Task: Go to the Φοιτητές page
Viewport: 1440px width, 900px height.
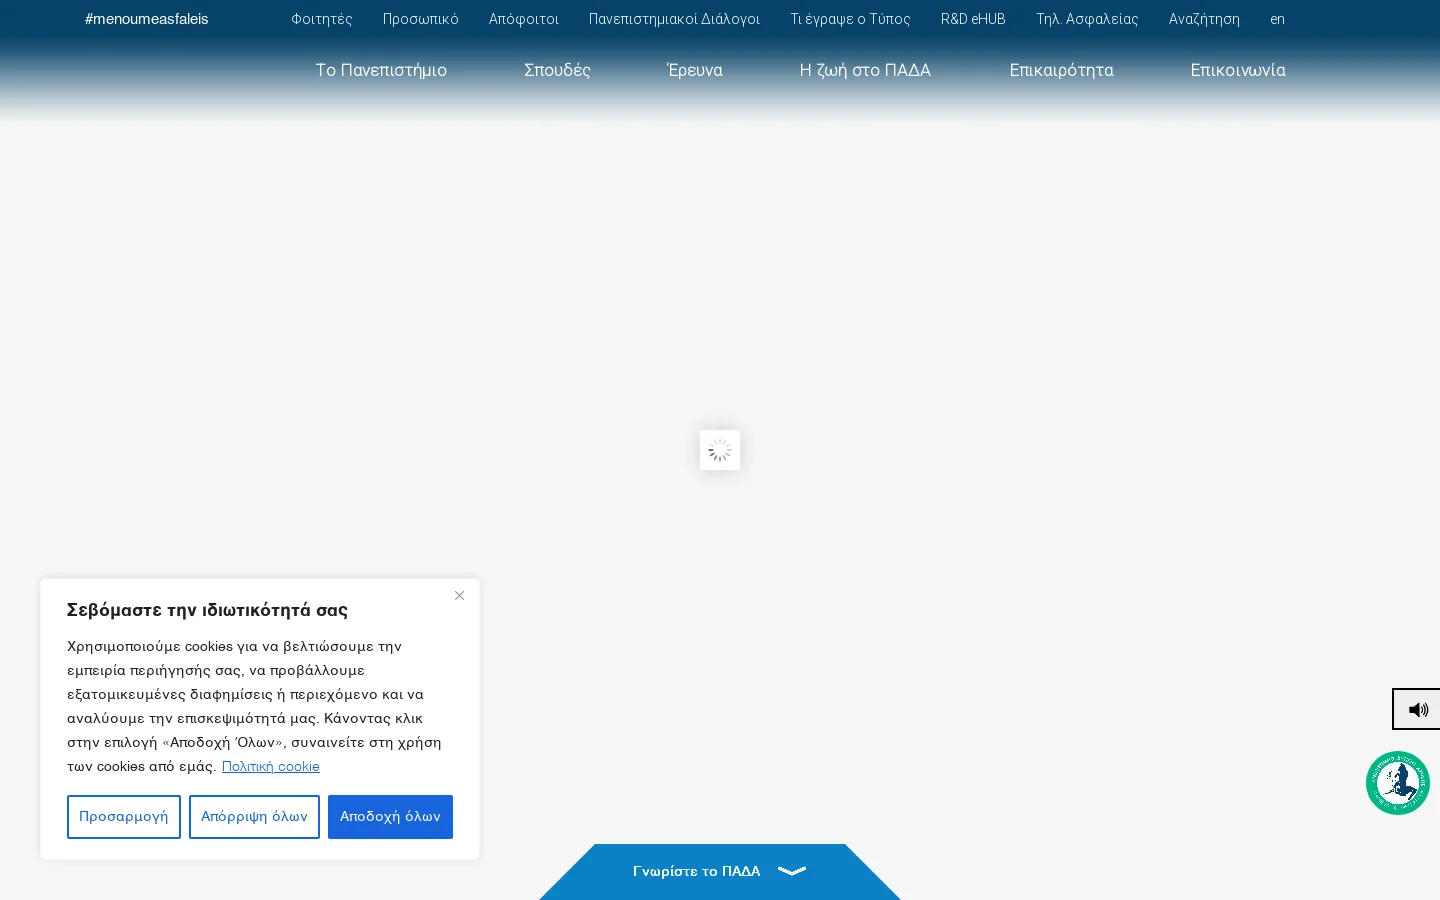Action: coord(322,19)
